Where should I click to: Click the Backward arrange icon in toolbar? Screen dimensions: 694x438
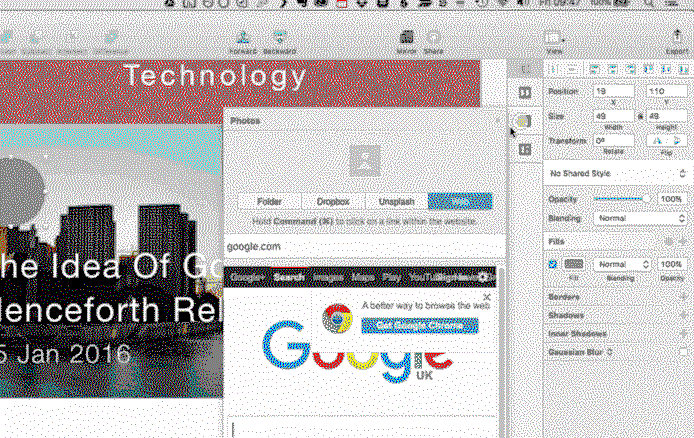[279, 36]
